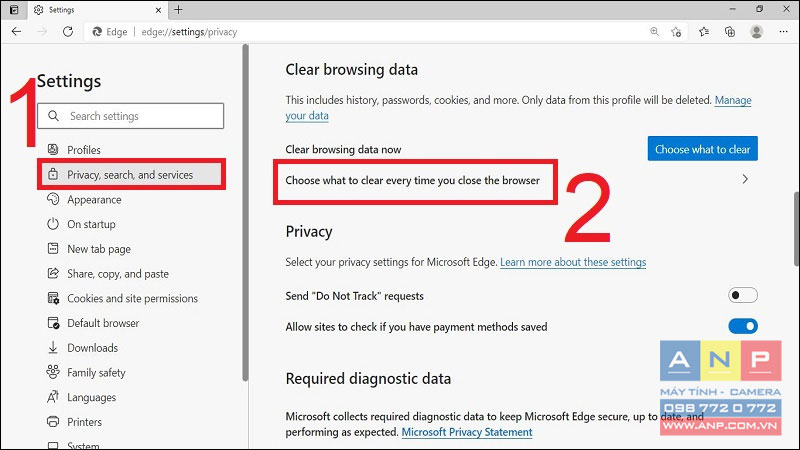Viewport: 800px width, 450px height.
Task: Open Choose what to clear every time row
Action: pyautogui.click(x=521, y=180)
